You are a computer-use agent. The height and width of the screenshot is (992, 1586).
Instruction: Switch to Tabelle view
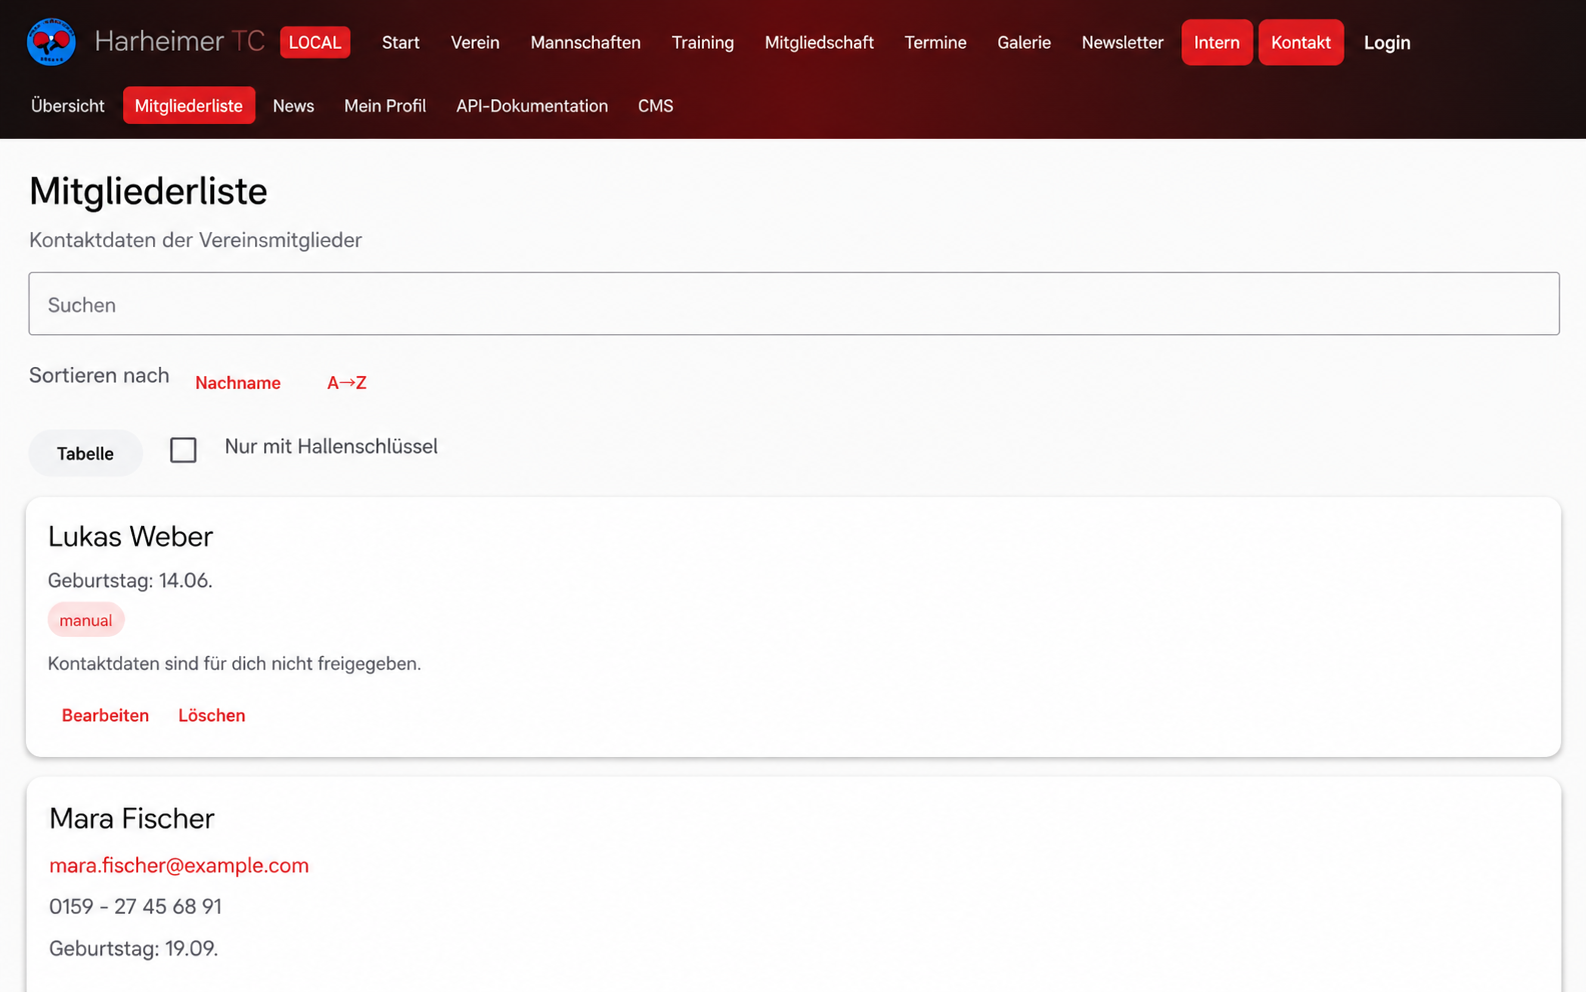coord(85,453)
